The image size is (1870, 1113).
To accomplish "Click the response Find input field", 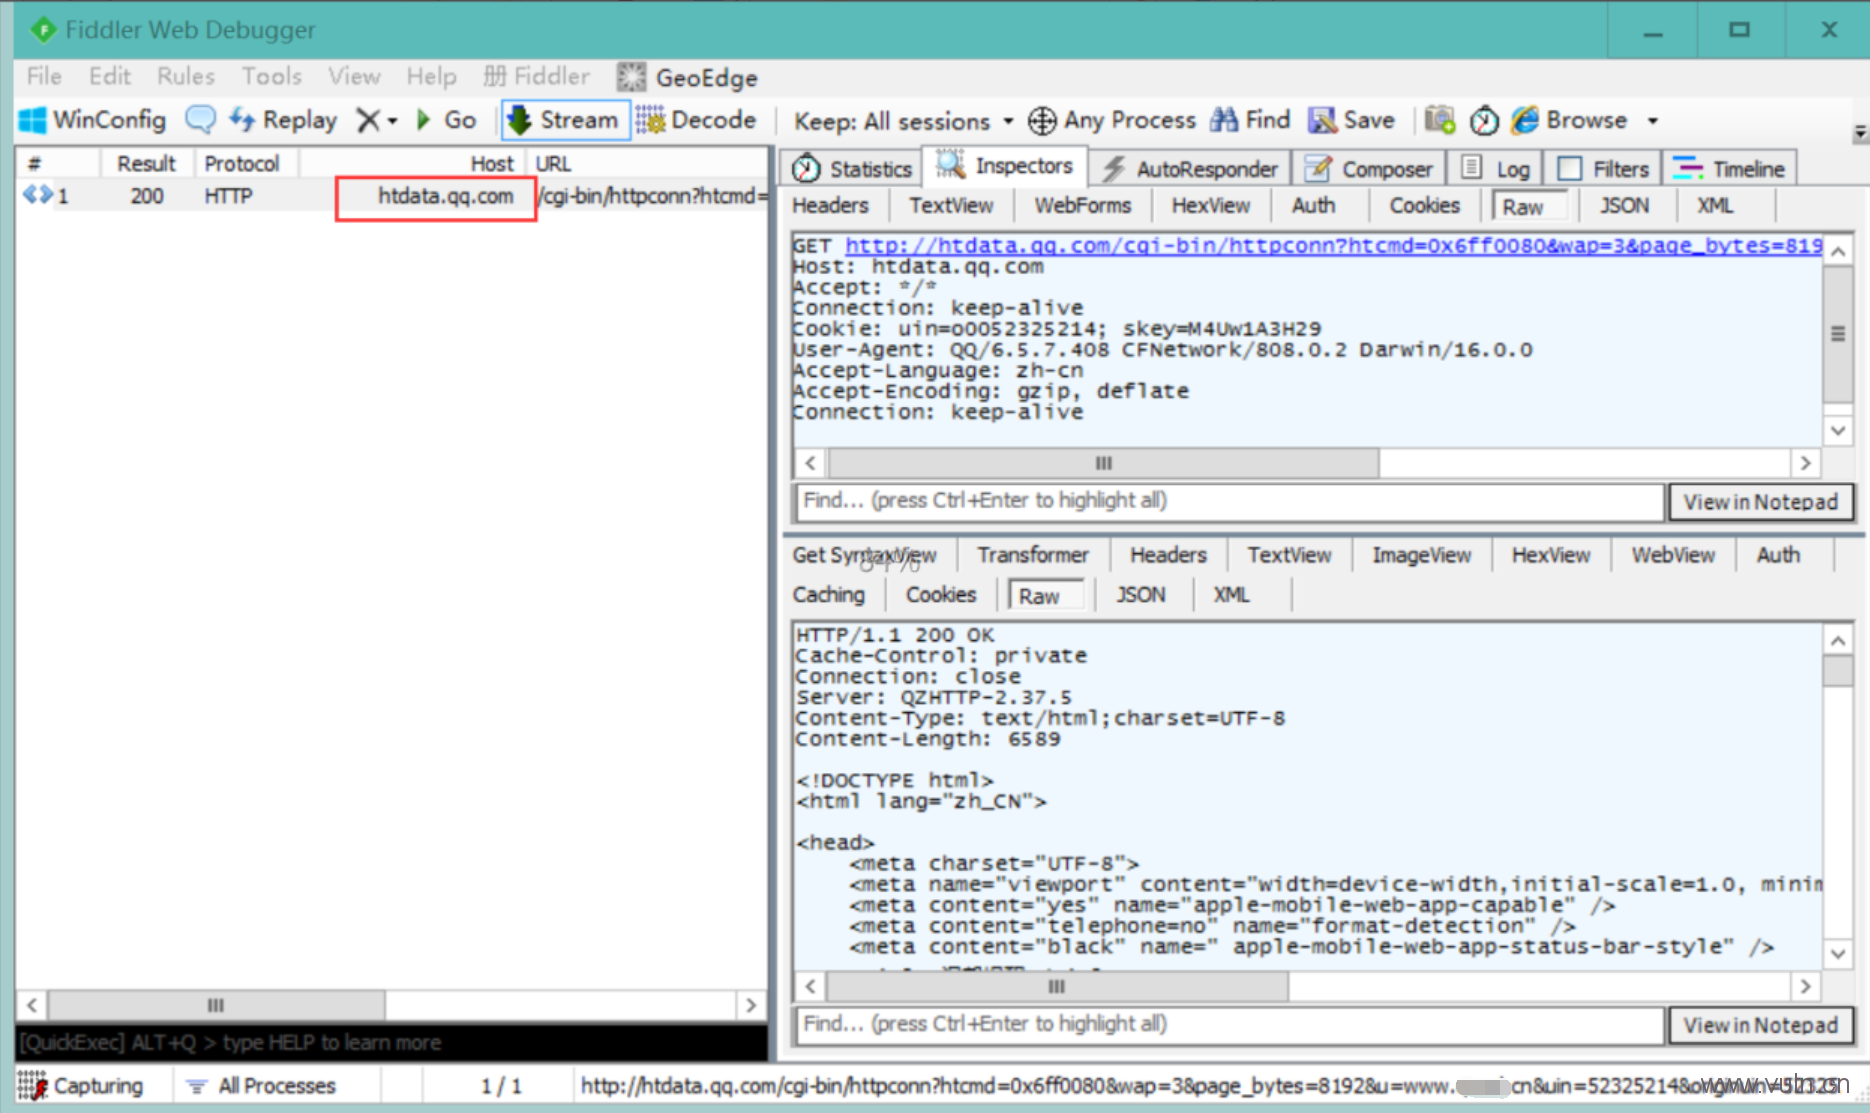I will point(1228,1024).
